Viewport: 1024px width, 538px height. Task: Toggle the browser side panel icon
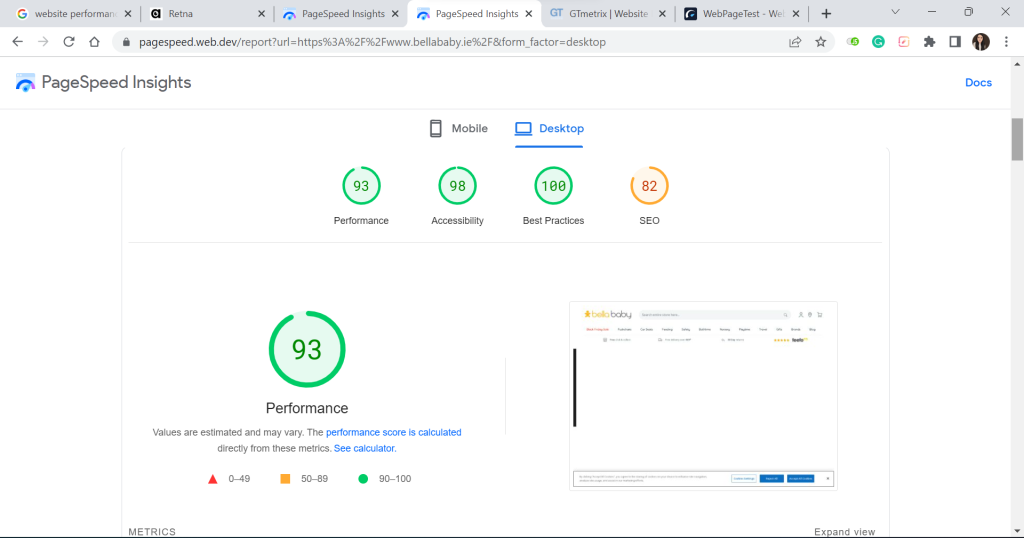click(955, 42)
